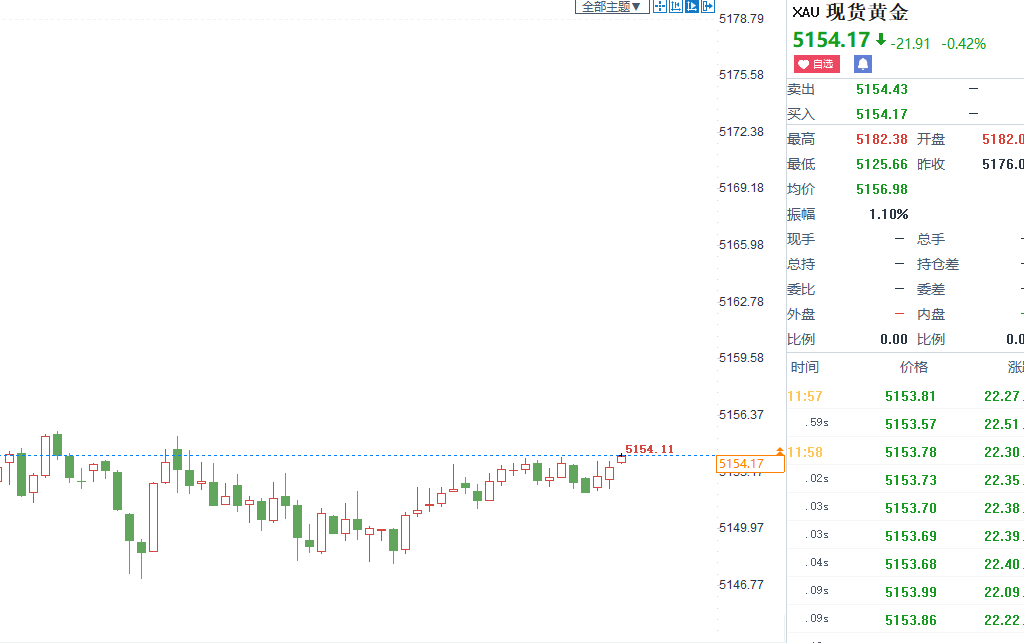Click the 5154.11 price label on chart
Screen dimensions: 1024x643
tap(649, 449)
